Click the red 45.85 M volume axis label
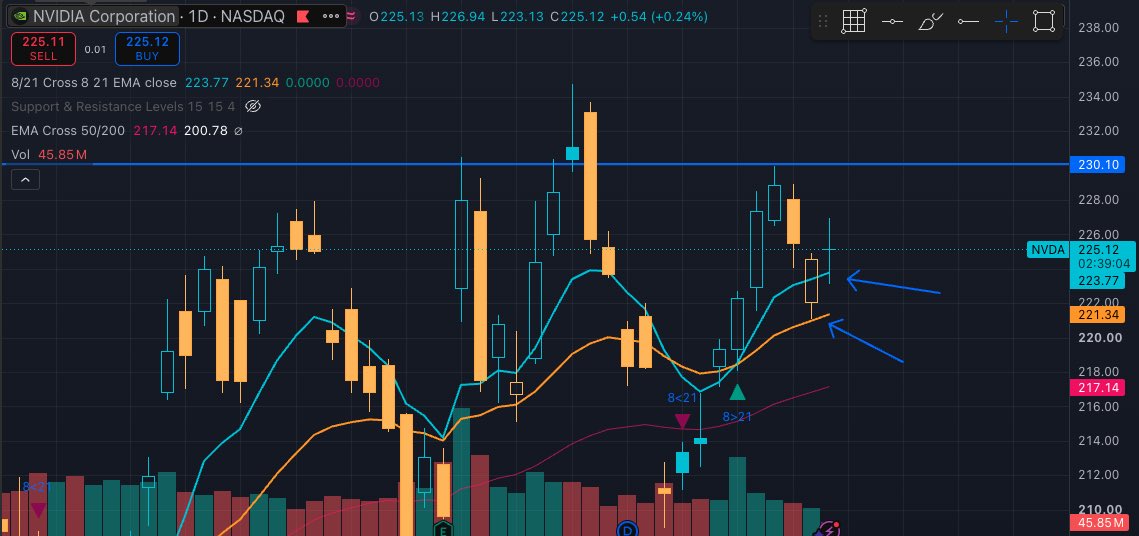Viewport: 1139px width, 536px height. [1099, 524]
